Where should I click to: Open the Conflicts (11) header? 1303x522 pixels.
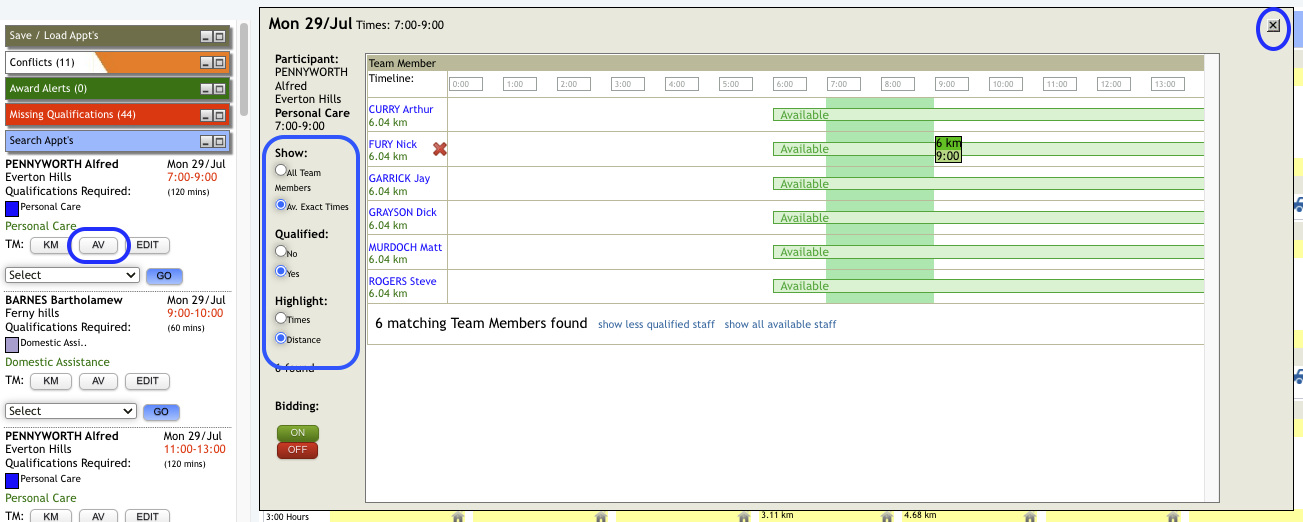[117, 63]
